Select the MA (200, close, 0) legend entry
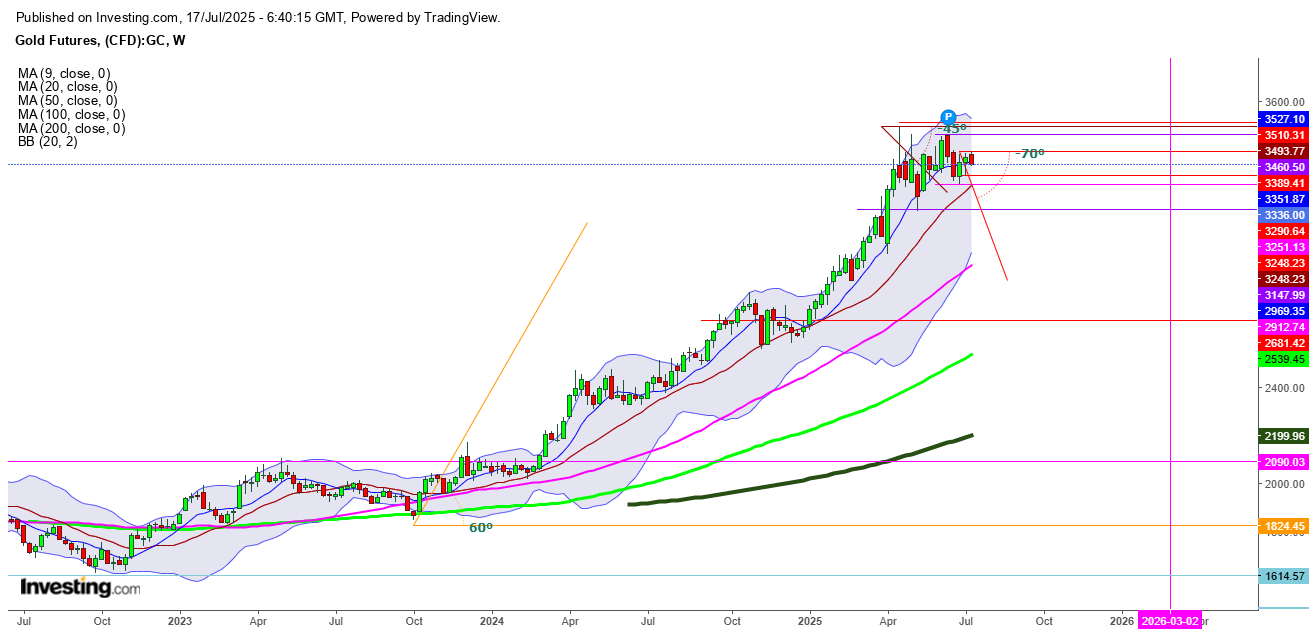The width and height of the screenshot is (1316, 634). (71, 128)
